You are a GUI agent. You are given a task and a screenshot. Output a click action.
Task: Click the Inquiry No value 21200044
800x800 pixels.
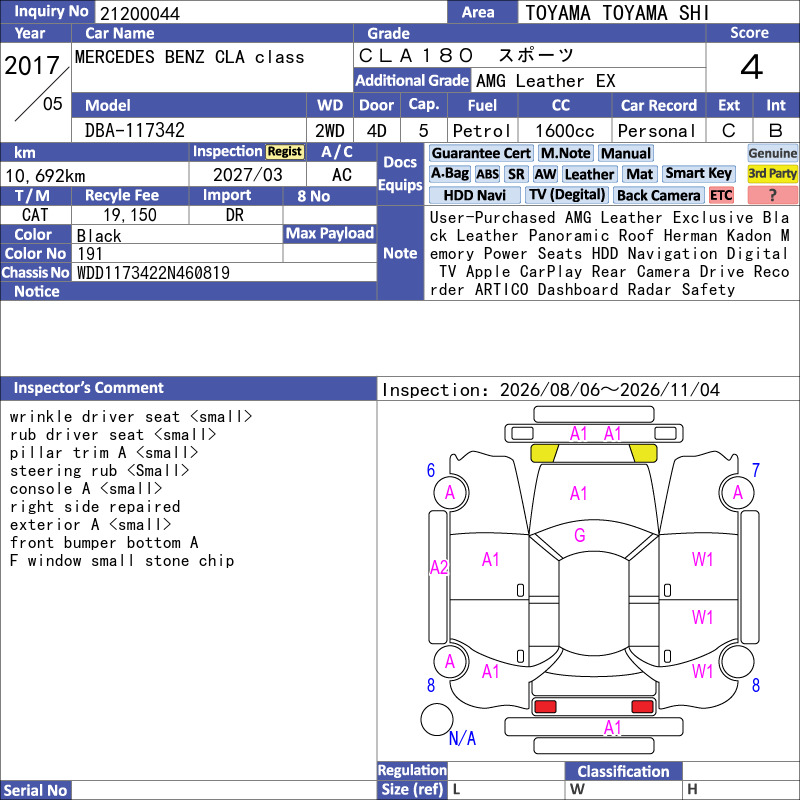[140, 13]
